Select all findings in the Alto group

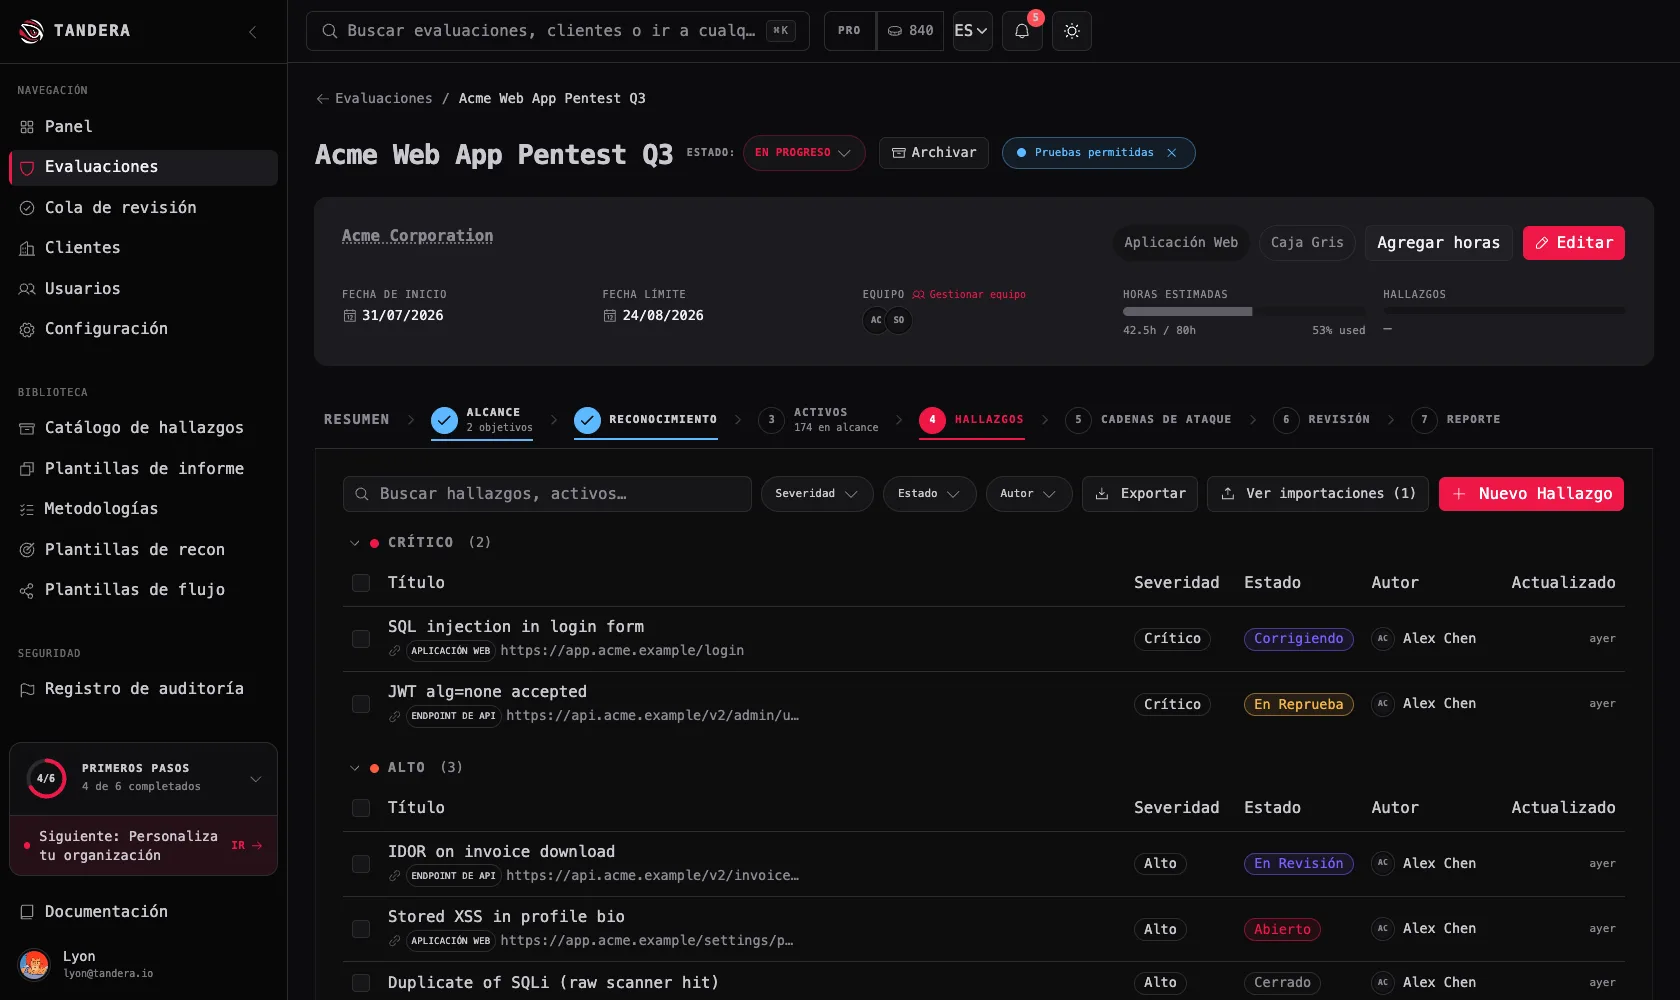(x=361, y=808)
